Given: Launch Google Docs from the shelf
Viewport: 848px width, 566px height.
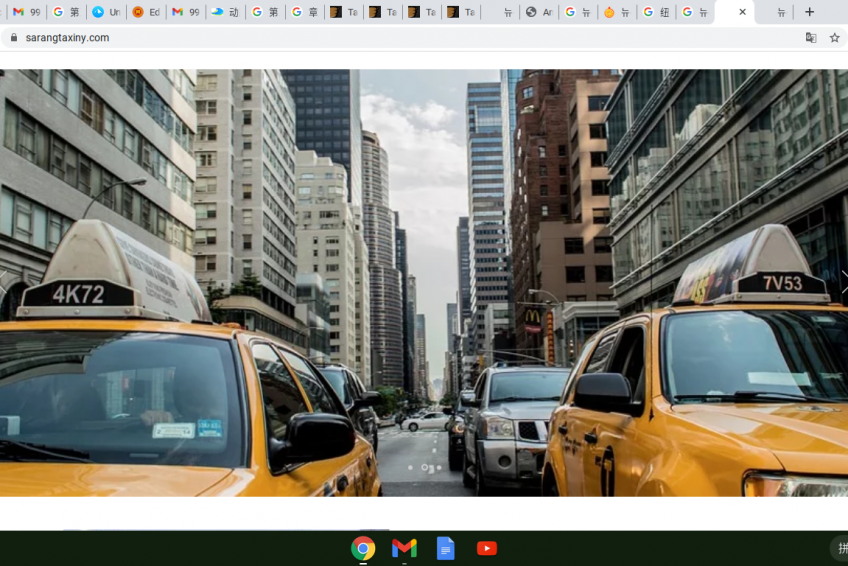Looking at the screenshot, I should pos(446,548).
